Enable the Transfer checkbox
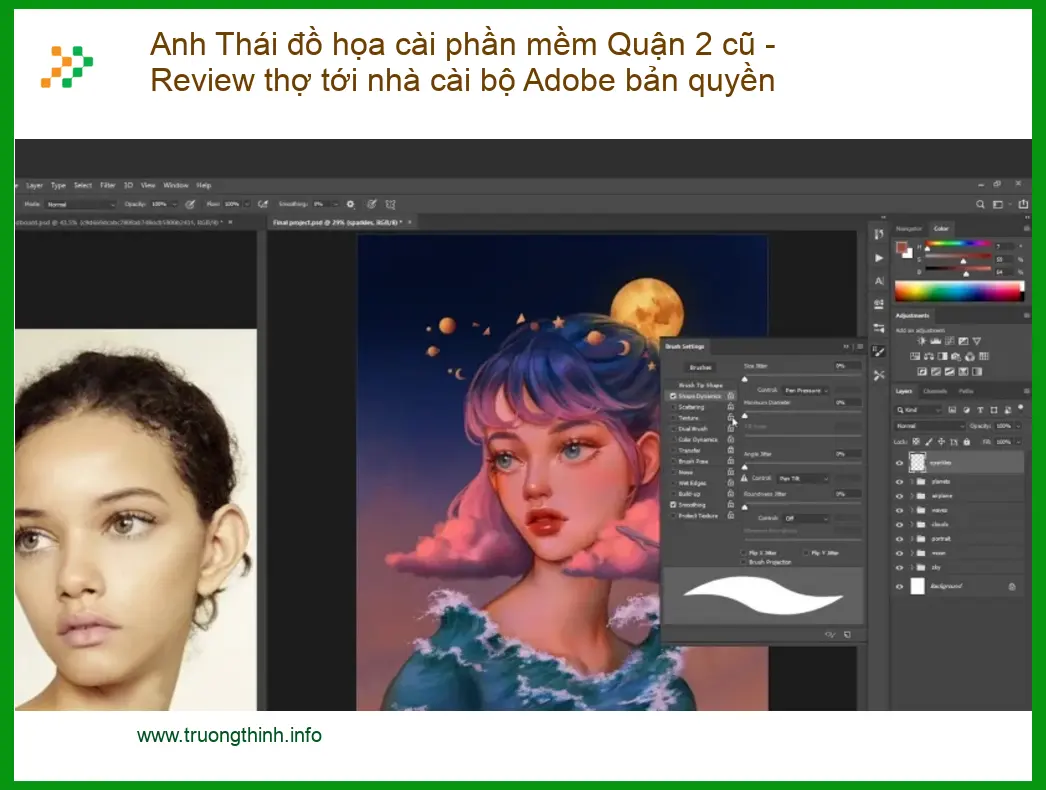The height and width of the screenshot is (790, 1046). [x=673, y=450]
